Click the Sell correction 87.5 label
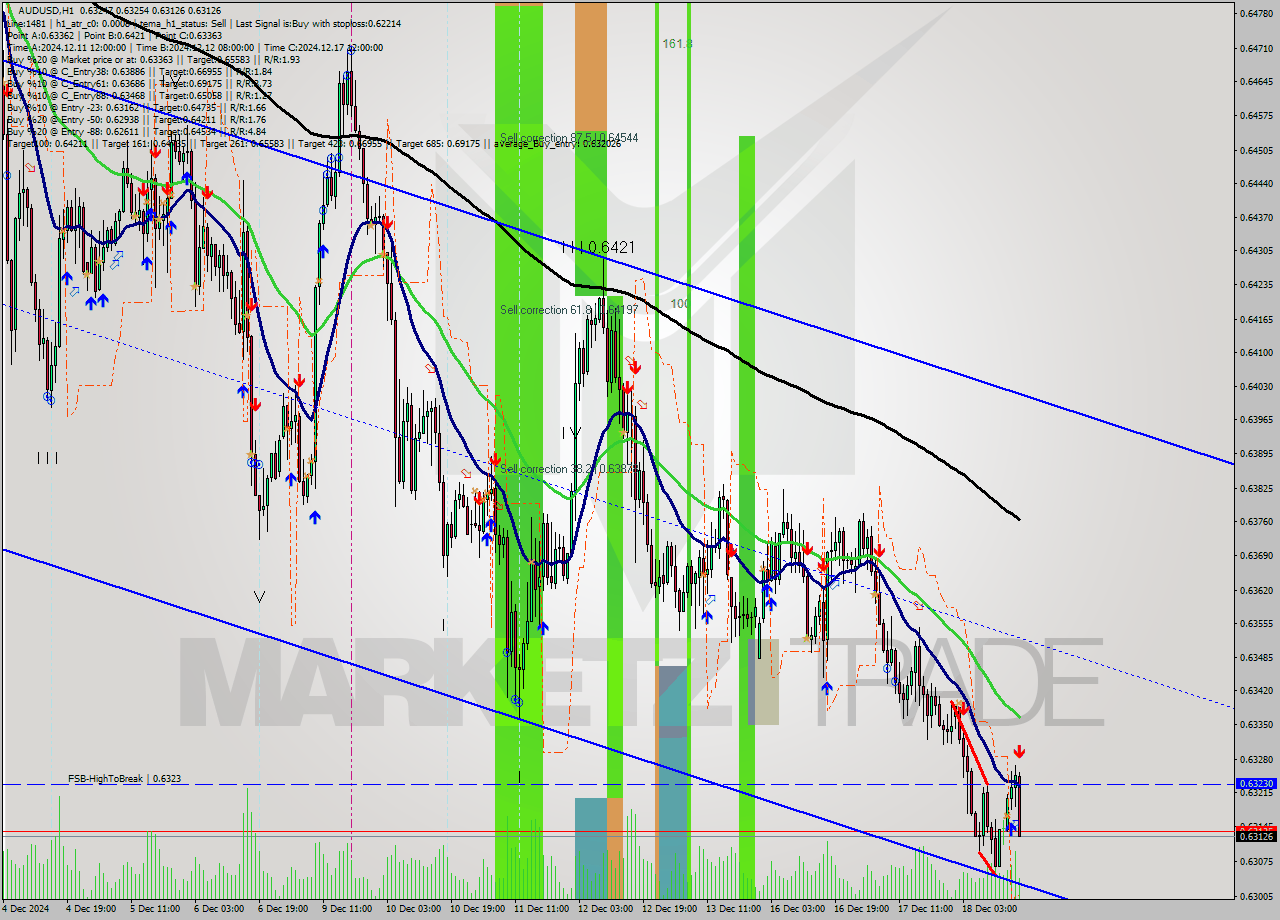This screenshot has width=1280, height=920. click(569, 138)
